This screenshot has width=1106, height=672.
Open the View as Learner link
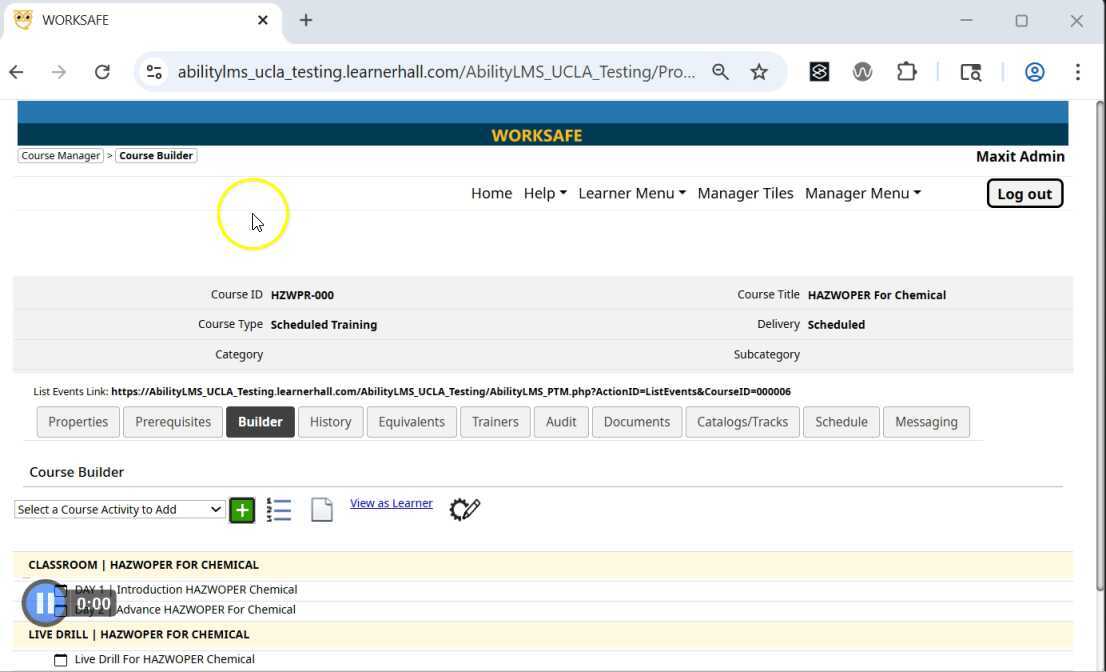(x=391, y=503)
